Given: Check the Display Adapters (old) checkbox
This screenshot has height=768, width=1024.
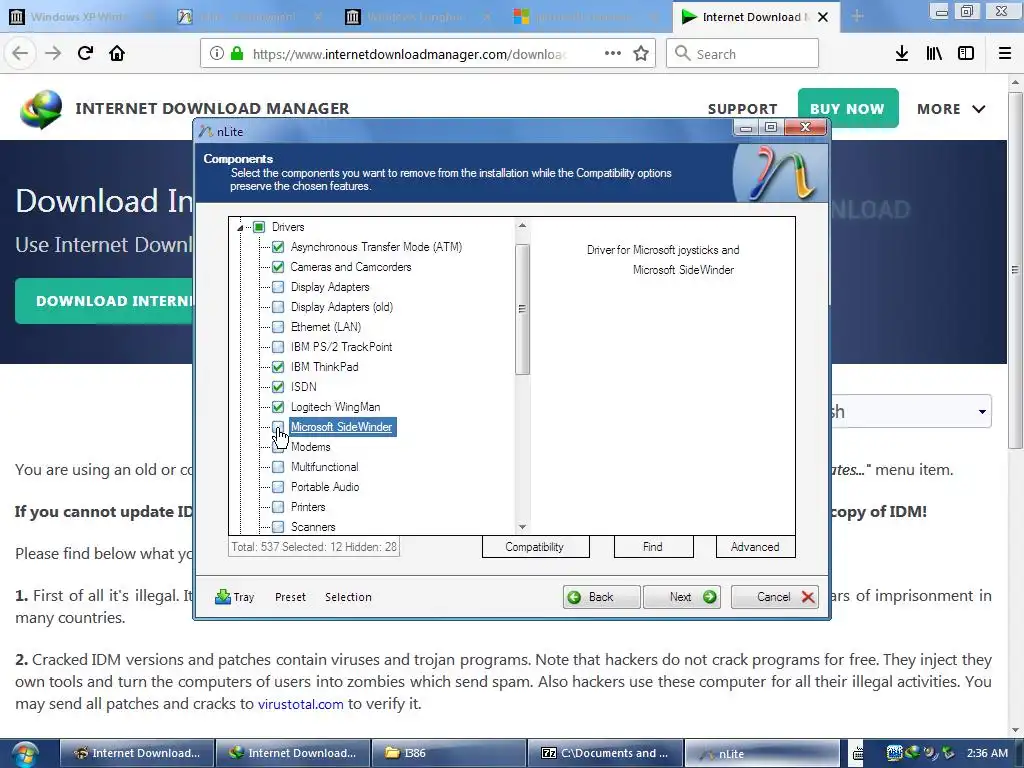Looking at the screenshot, I should pyautogui.click(x=278, y=307).
